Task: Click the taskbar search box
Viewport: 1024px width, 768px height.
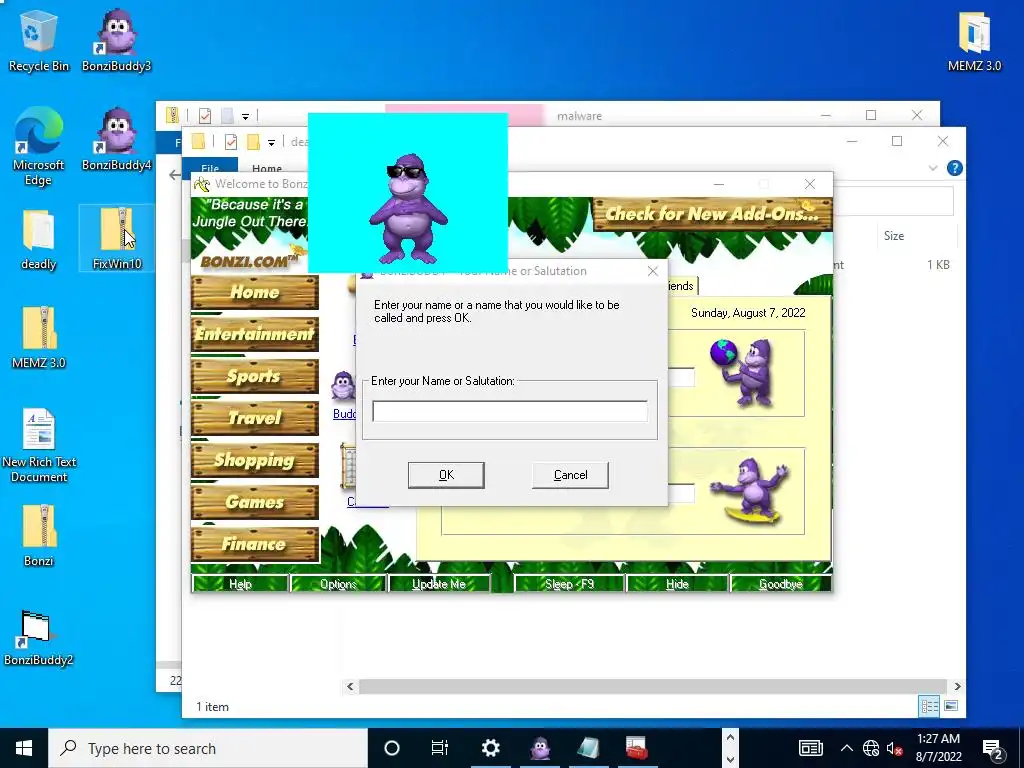Action: (209, 748)
